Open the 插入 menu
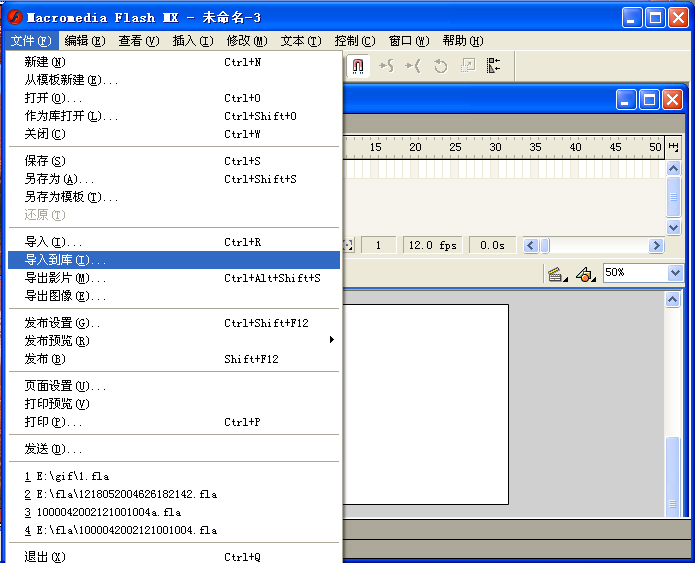The image size is (695, 563). point(193,41)
